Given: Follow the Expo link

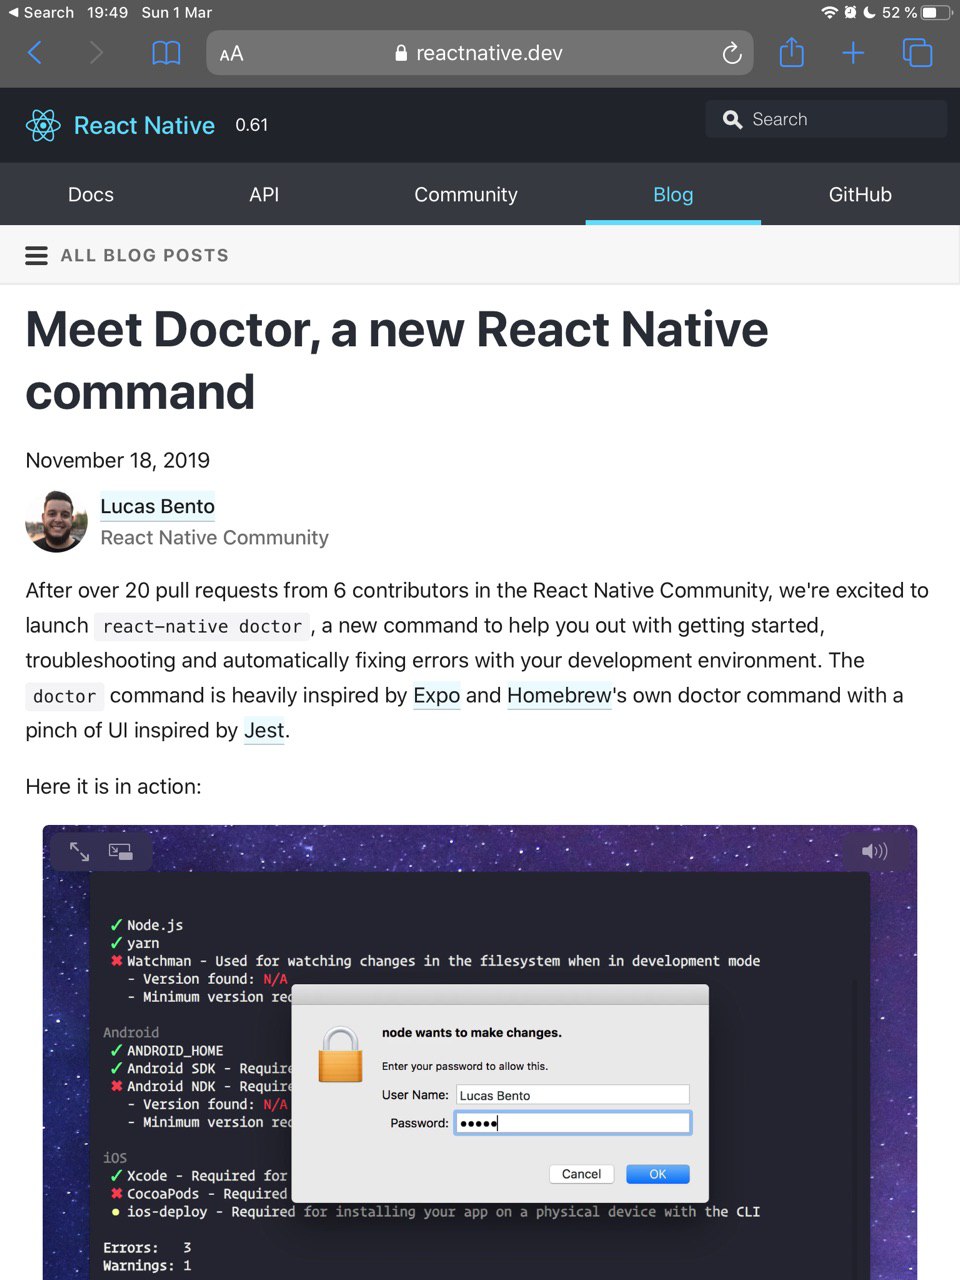Looking at the screenshot, I should (x=437, y=695).
